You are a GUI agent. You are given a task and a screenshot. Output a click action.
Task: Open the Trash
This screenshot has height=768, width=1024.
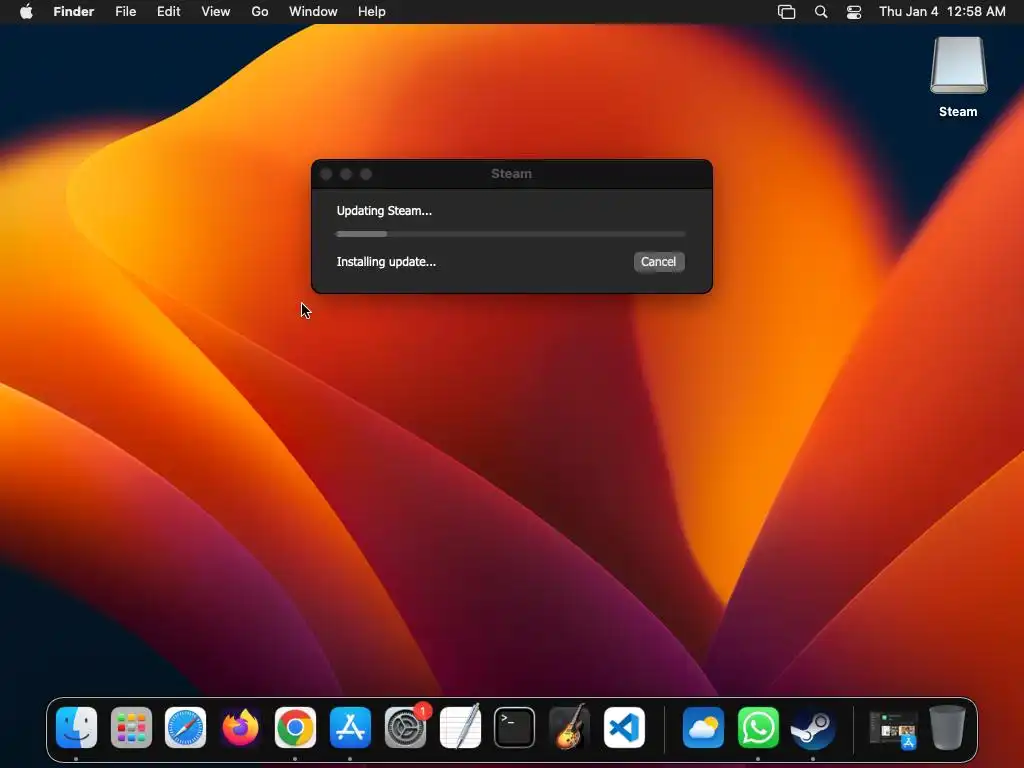pyautogui.click(x=947, y=728)
